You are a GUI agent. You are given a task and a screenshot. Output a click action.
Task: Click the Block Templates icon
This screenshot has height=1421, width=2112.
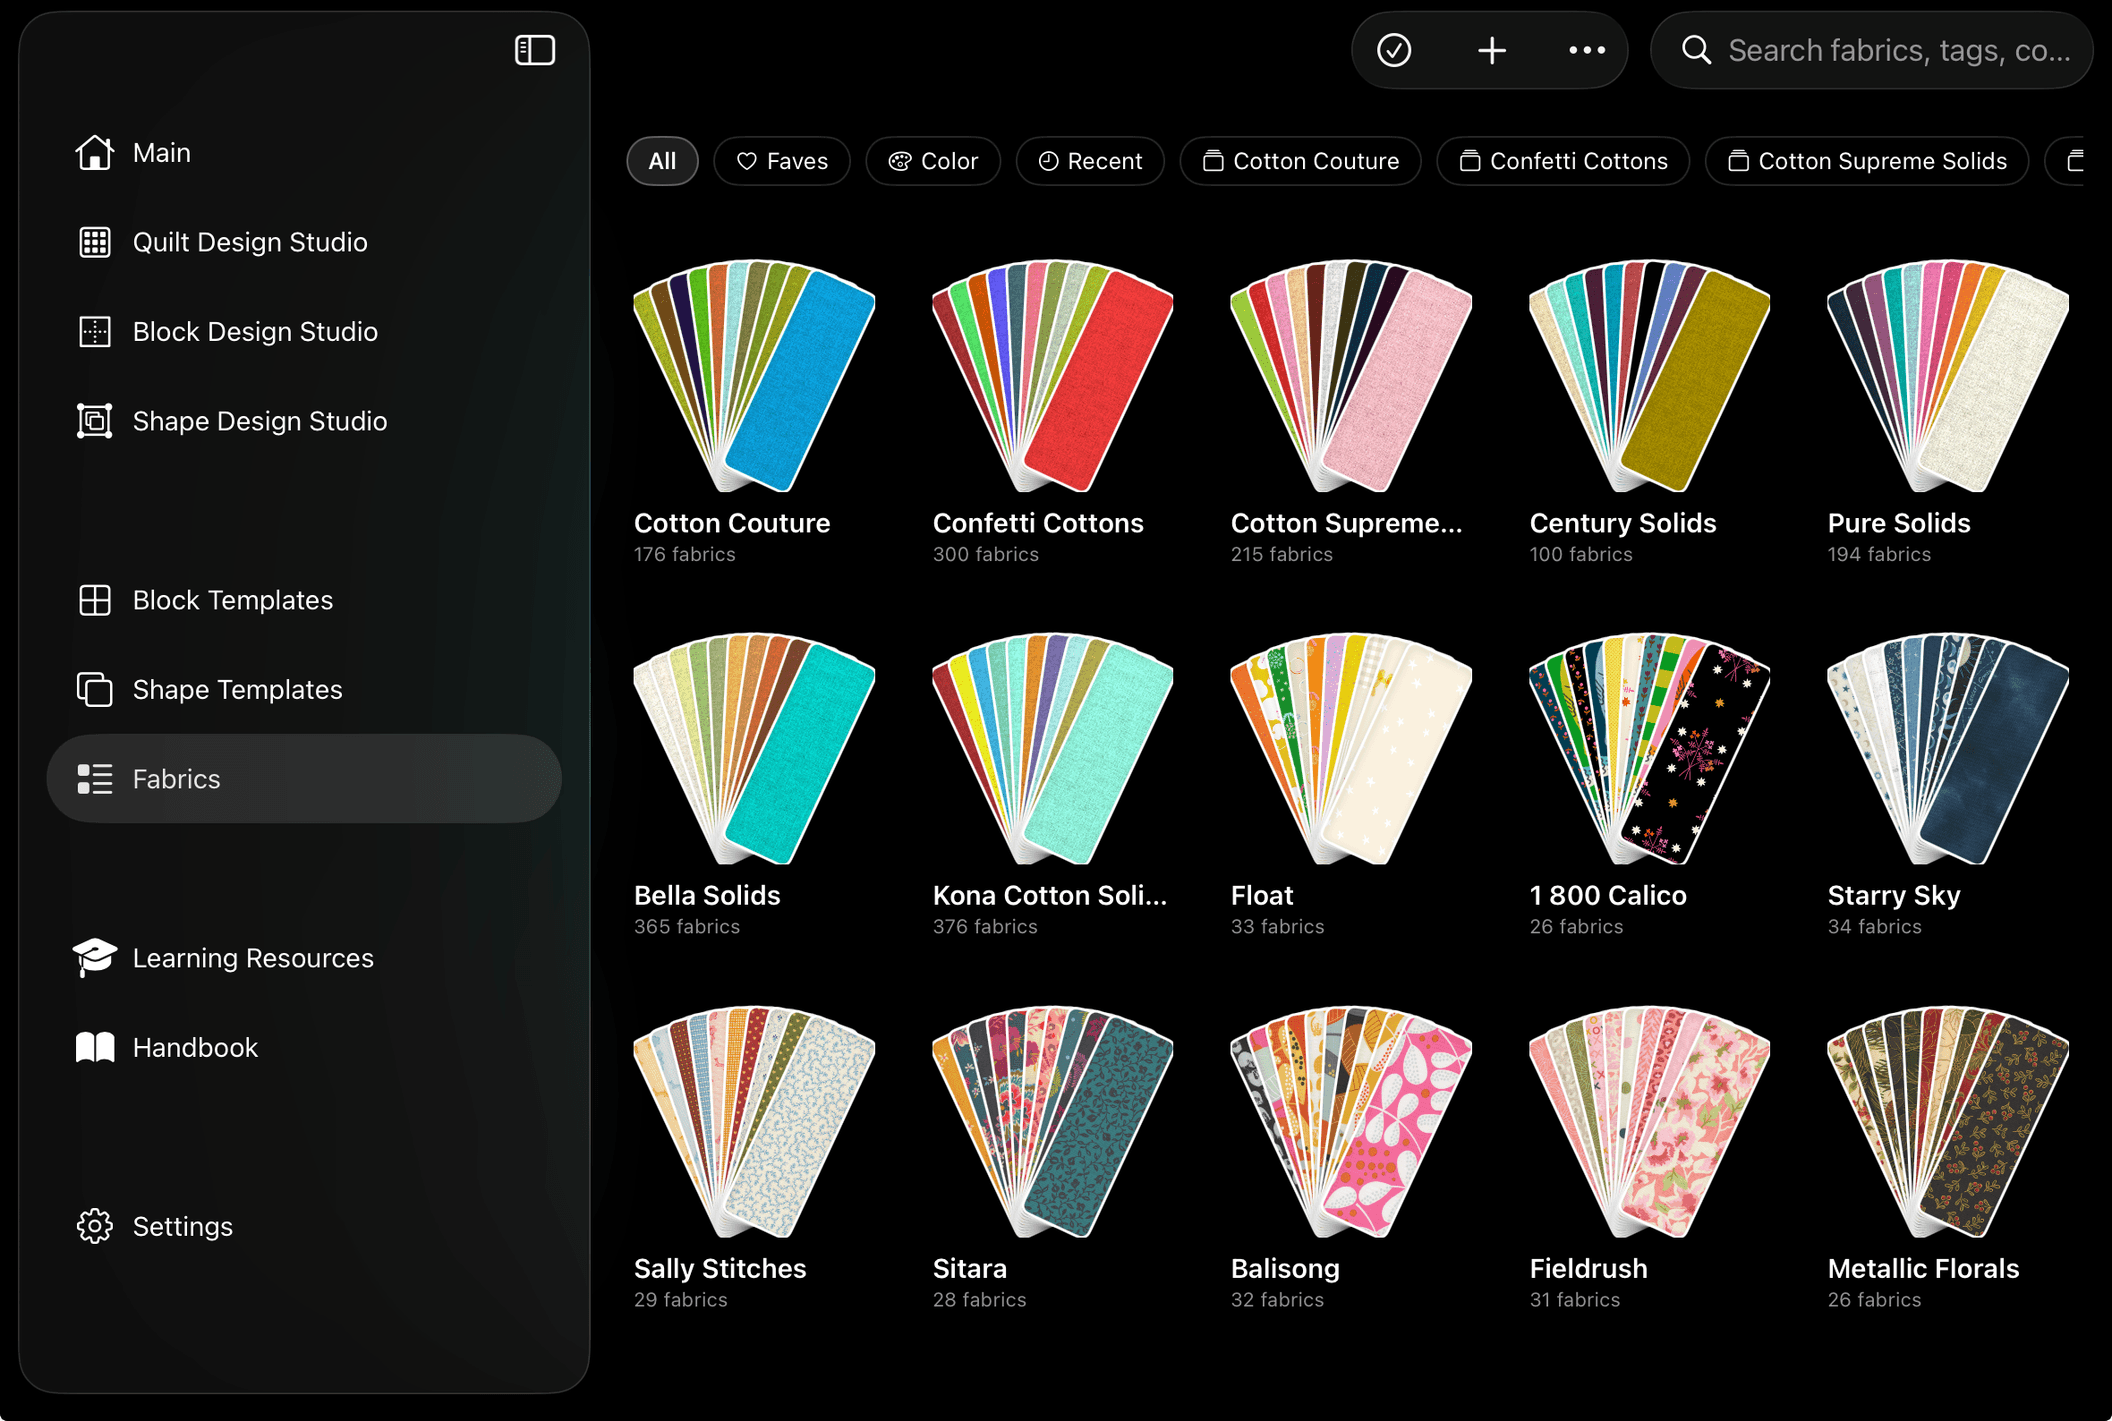(x=95, y=600)
